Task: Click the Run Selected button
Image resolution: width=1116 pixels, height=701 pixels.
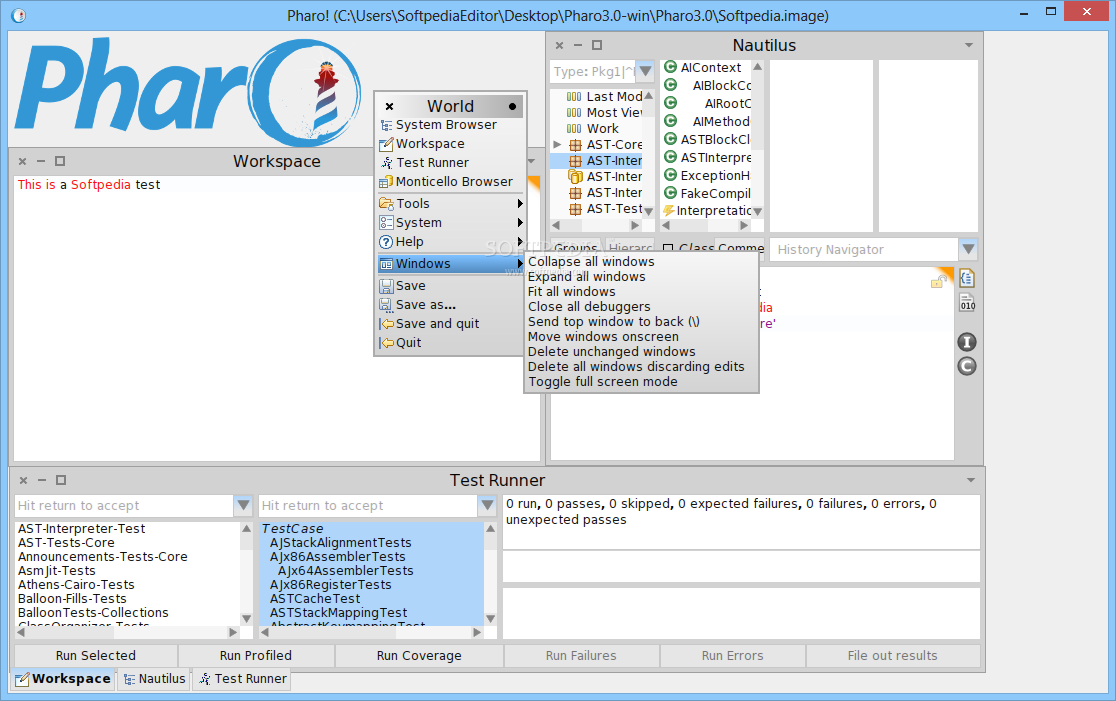Action: [96, 655]
